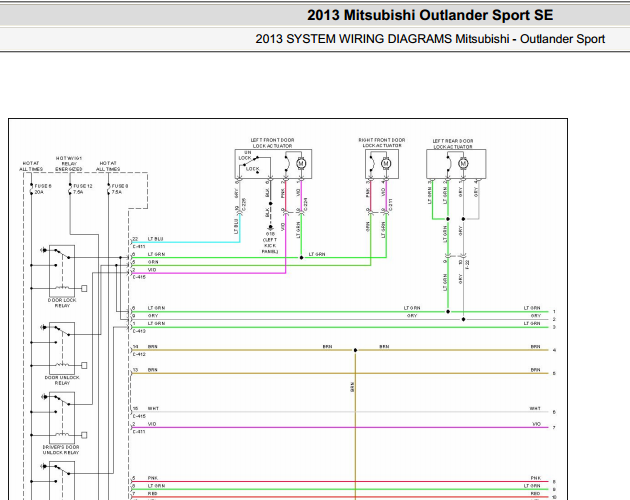630x500 pixels.
Task: Select the title '2013 Mitsubishi Outlander Sport SE'
Action: pos(430,15)
